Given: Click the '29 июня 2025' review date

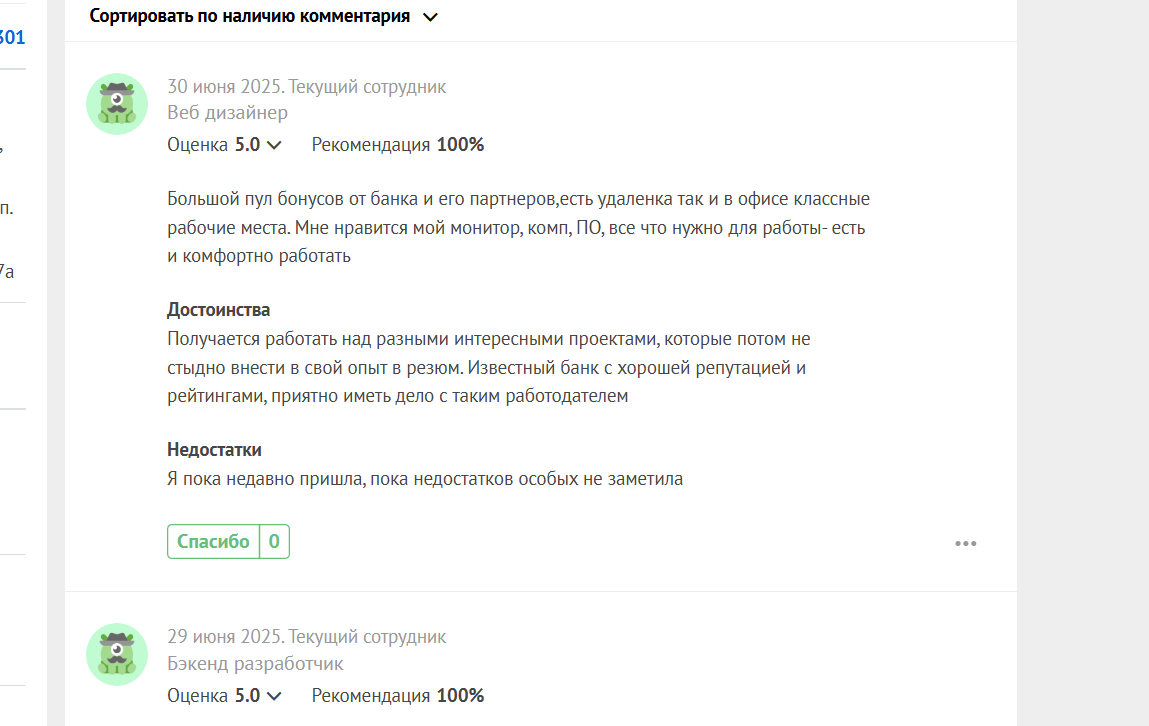Looking at the screenshot, I should pyautogui.click(x=224, y=637).
